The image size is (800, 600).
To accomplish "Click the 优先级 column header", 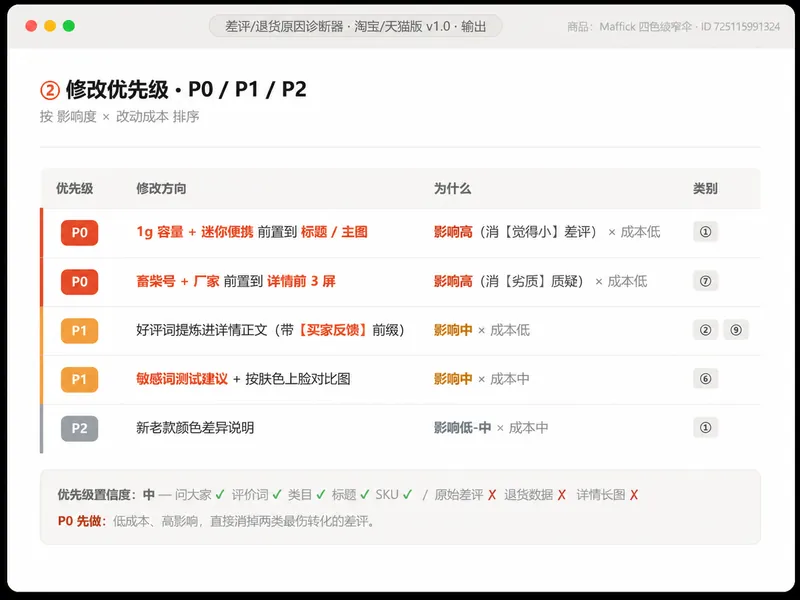I will point(74,189).
